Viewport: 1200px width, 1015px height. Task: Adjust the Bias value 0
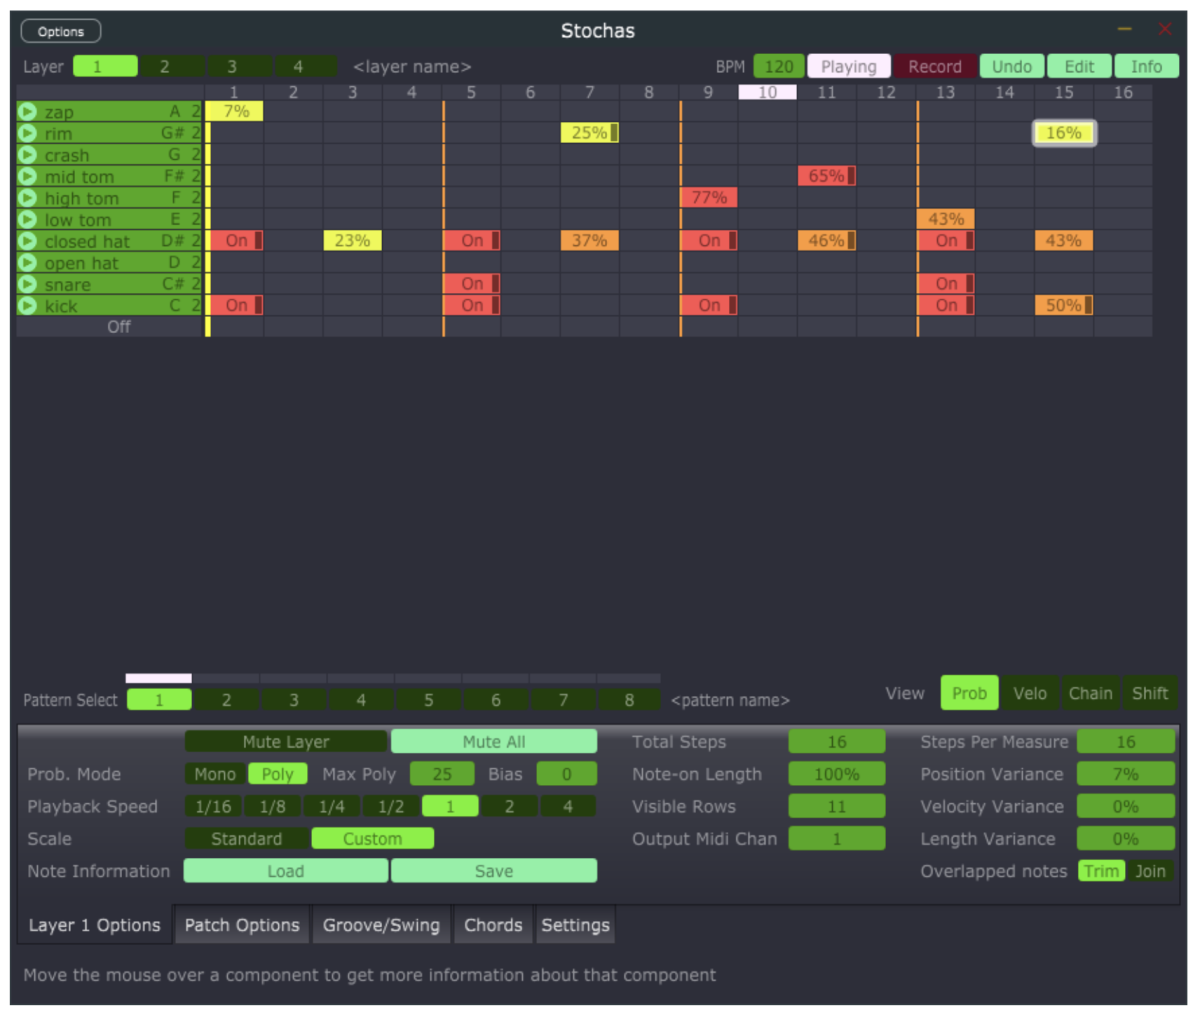tap(566, 774)
